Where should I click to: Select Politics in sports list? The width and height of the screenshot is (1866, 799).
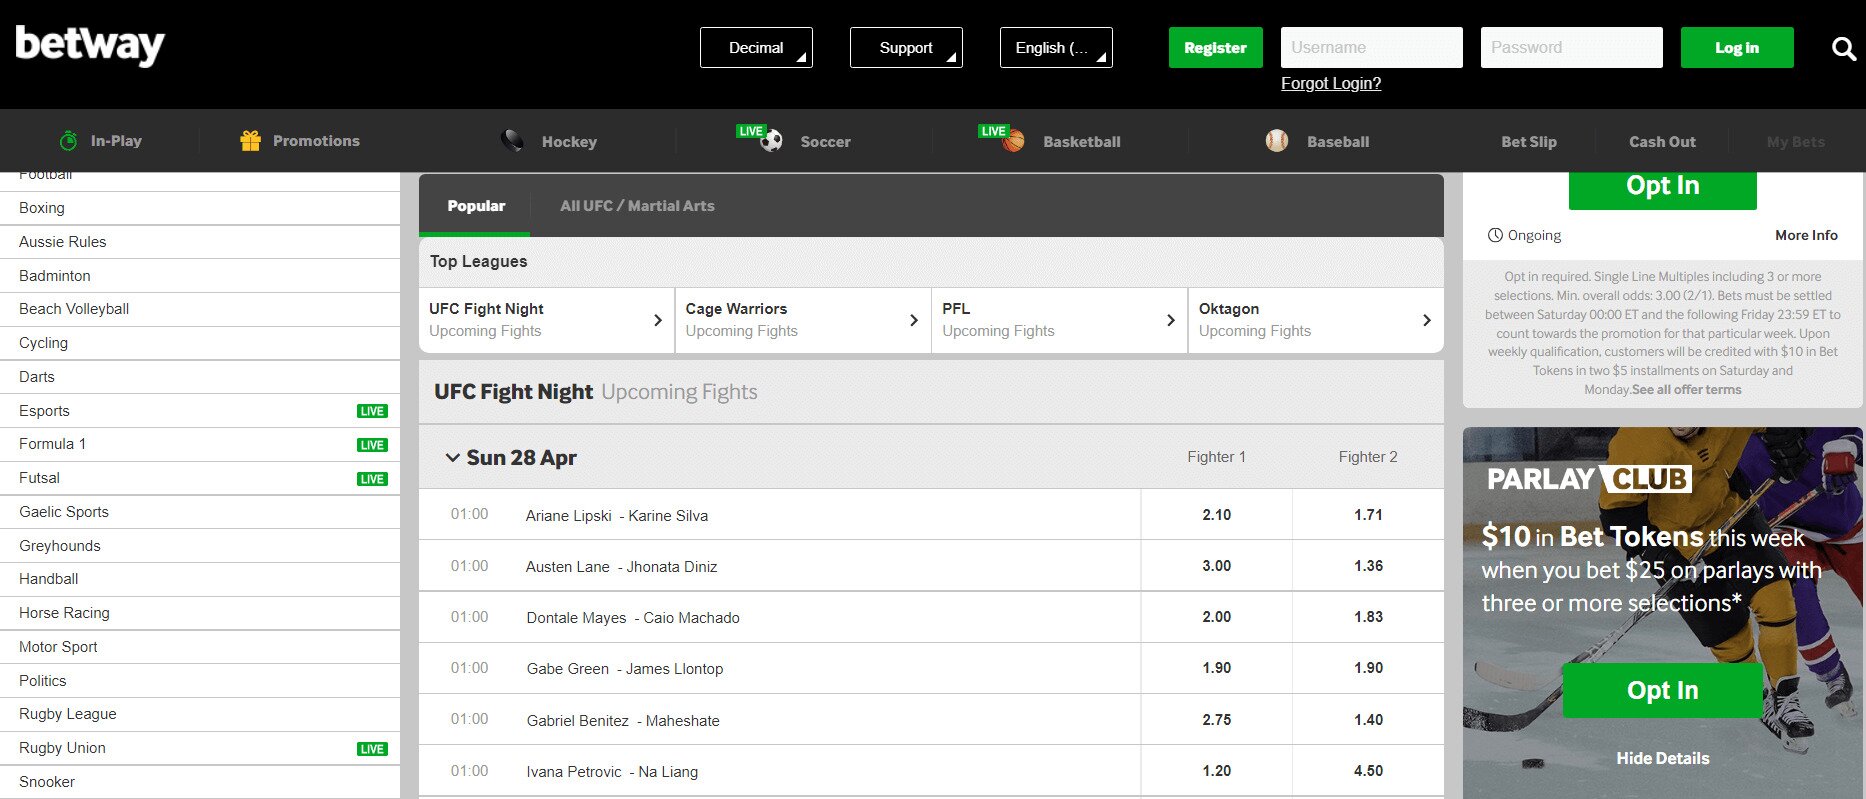pyautogui.click(x=200, y=681)
